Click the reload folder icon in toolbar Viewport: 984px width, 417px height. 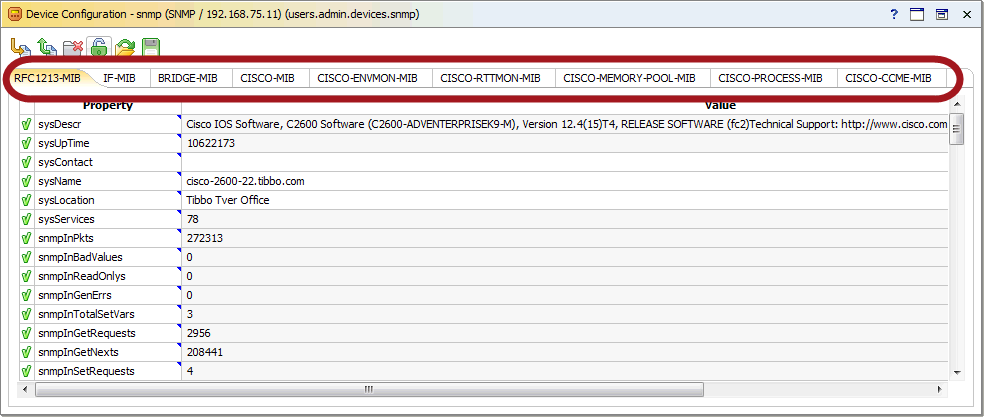125,48
